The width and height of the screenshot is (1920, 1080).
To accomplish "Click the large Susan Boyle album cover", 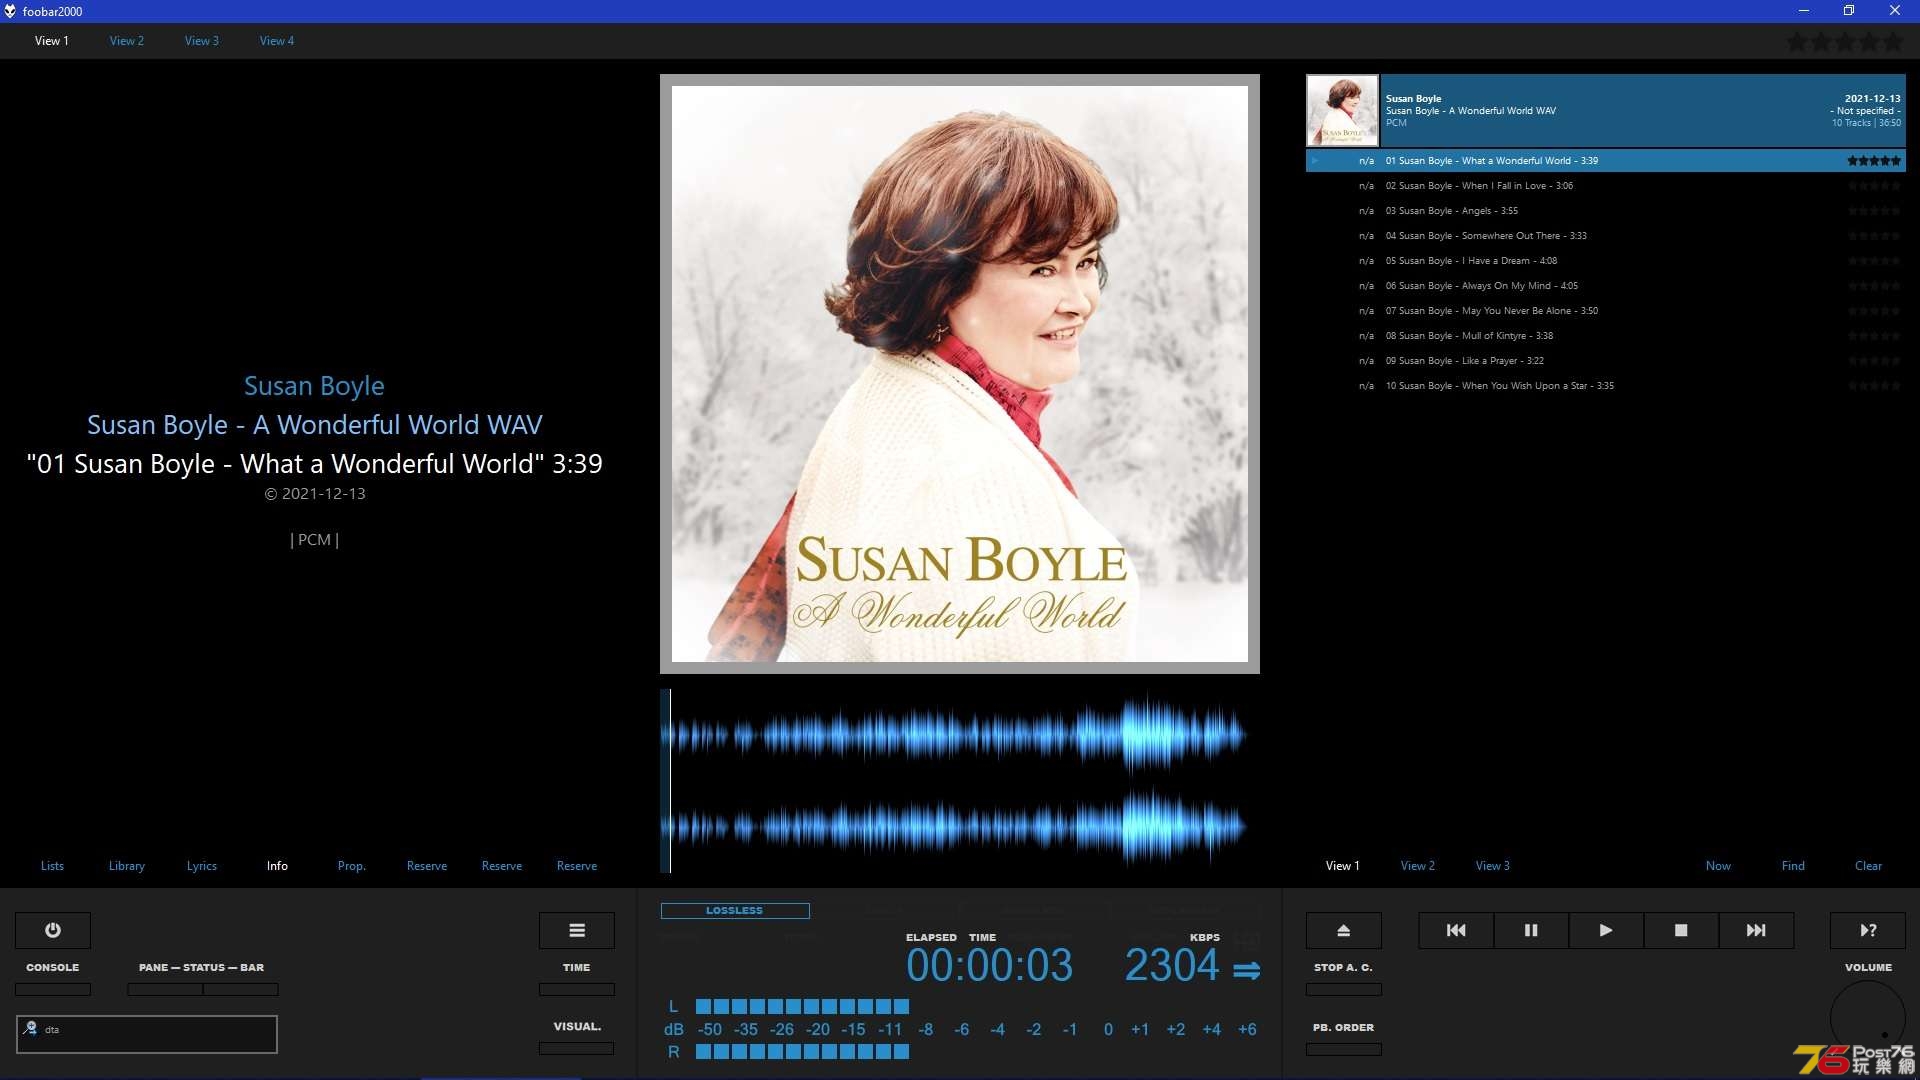I will pos(960,373).
